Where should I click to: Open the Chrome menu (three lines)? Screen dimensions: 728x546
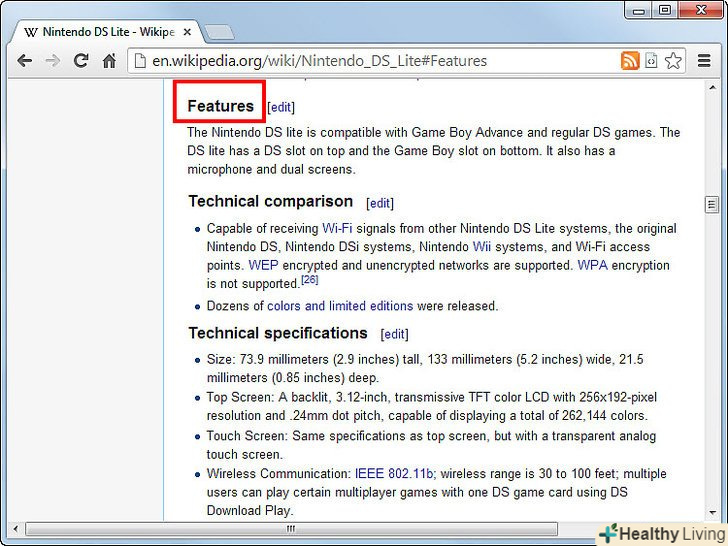704,61
